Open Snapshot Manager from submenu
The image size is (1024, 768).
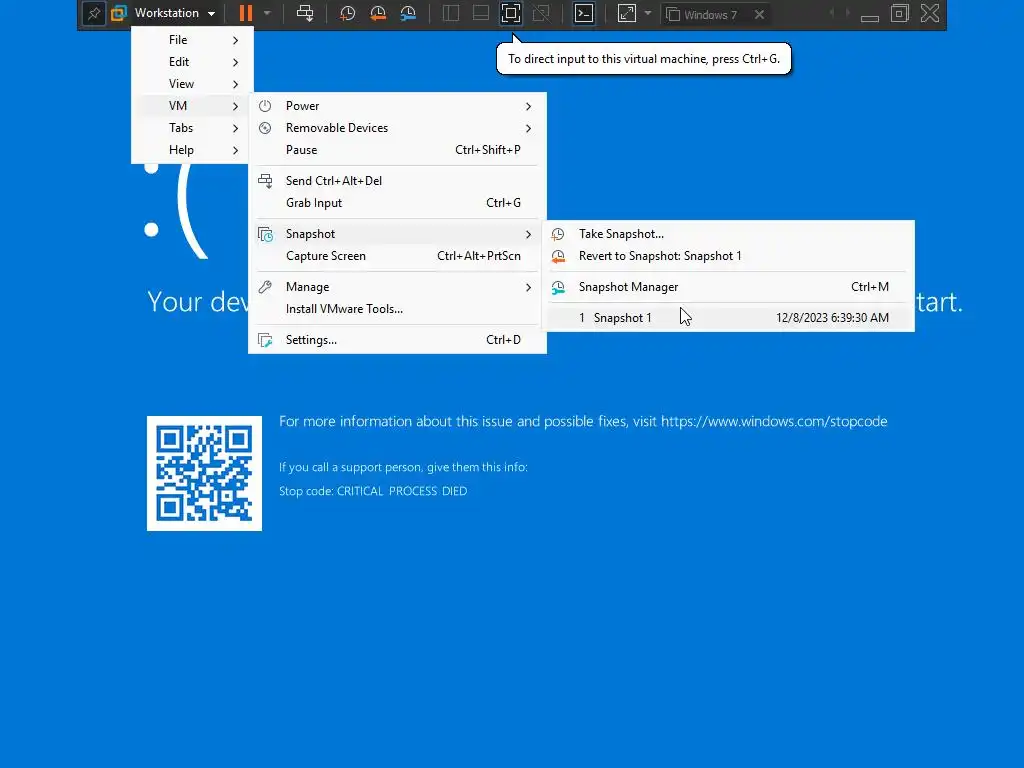click(x=728, y=287)
